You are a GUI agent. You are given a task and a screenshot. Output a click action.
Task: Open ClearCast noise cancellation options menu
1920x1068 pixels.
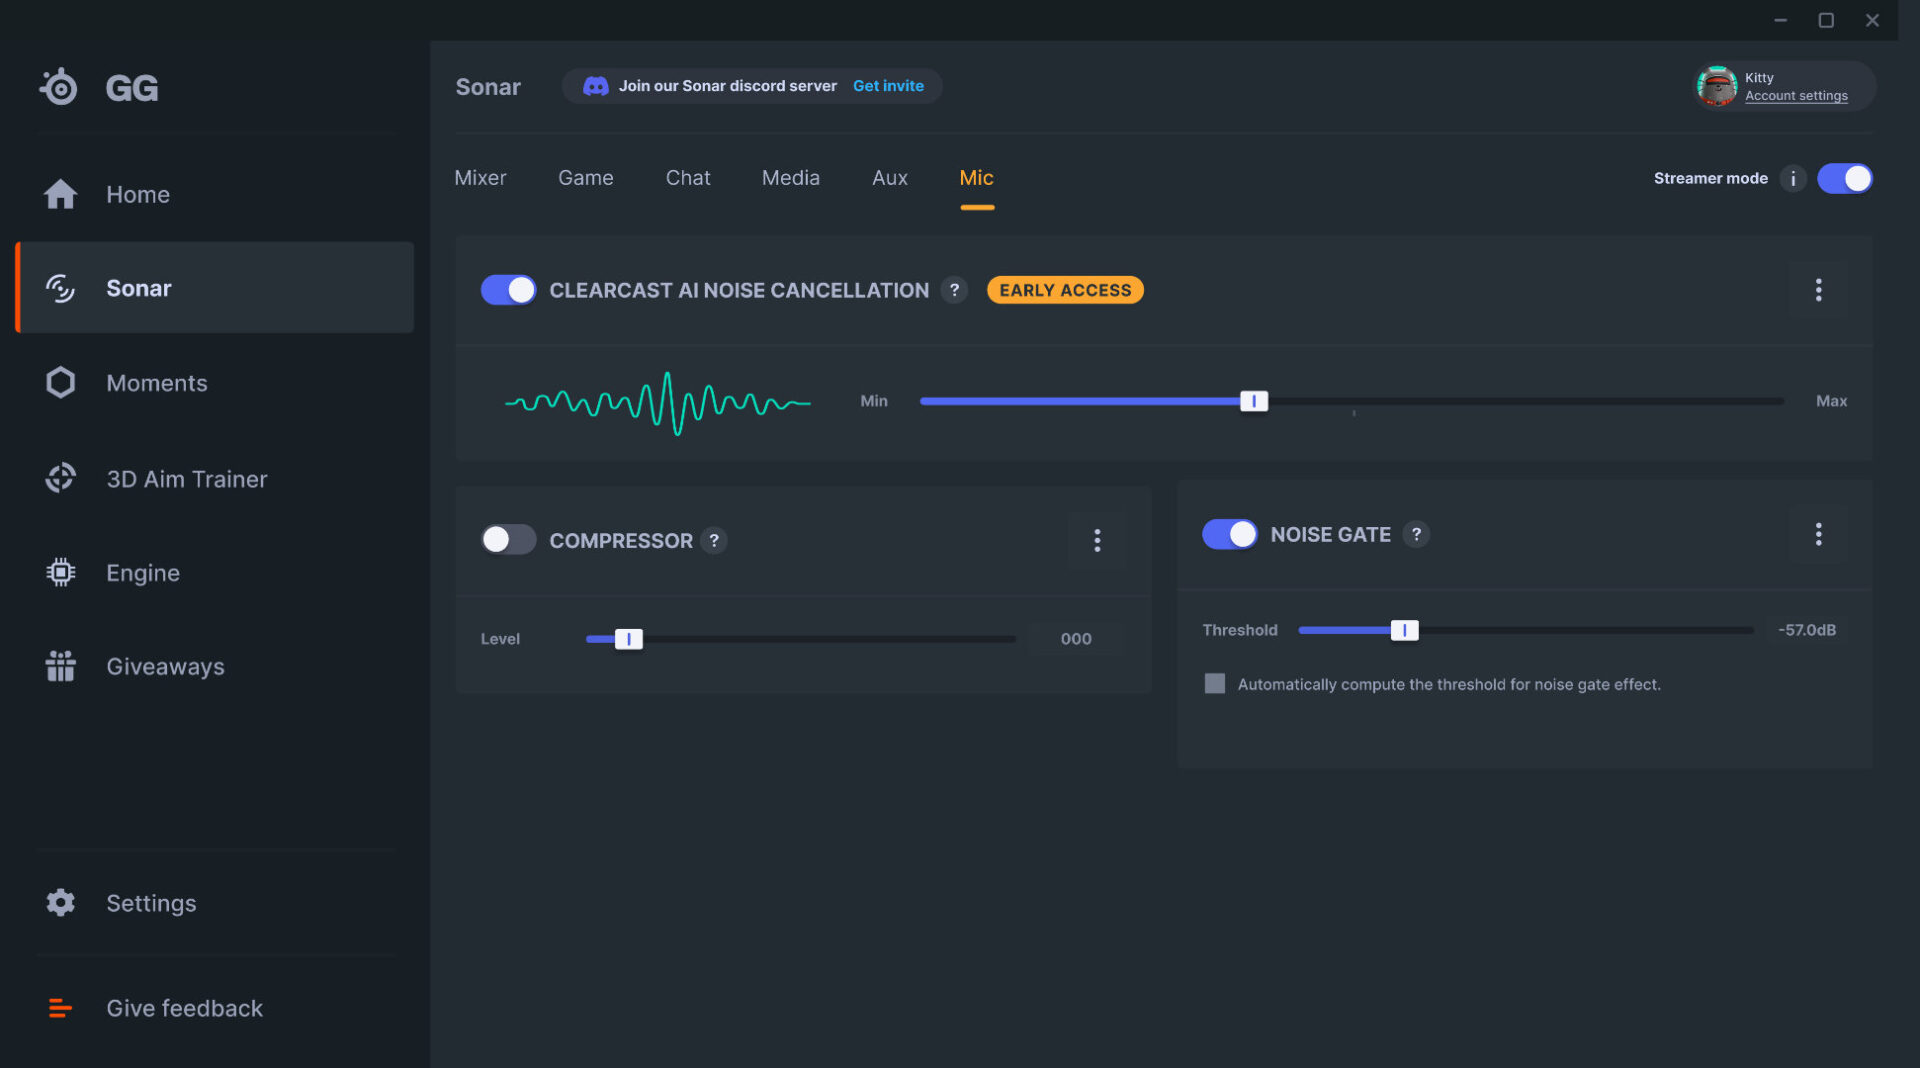1818,290
